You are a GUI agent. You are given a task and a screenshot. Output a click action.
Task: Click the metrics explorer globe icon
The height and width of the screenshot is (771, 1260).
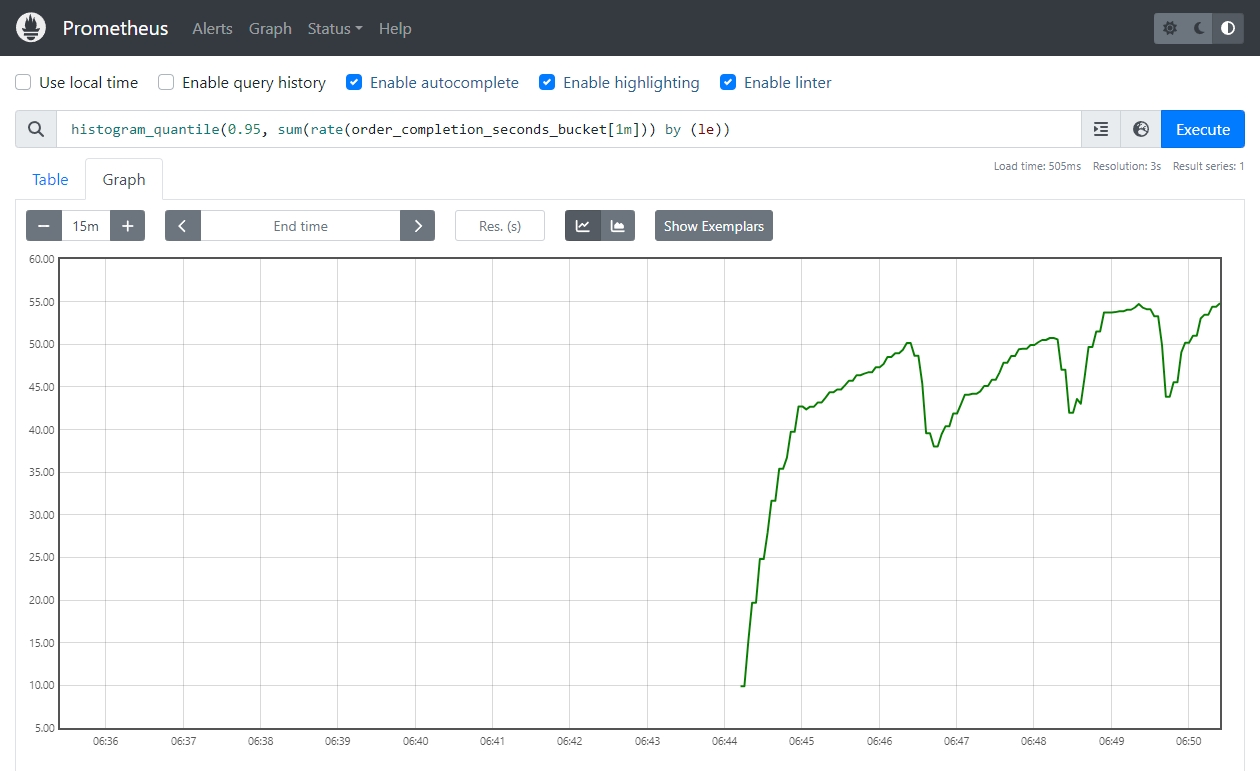(1140, 128)
